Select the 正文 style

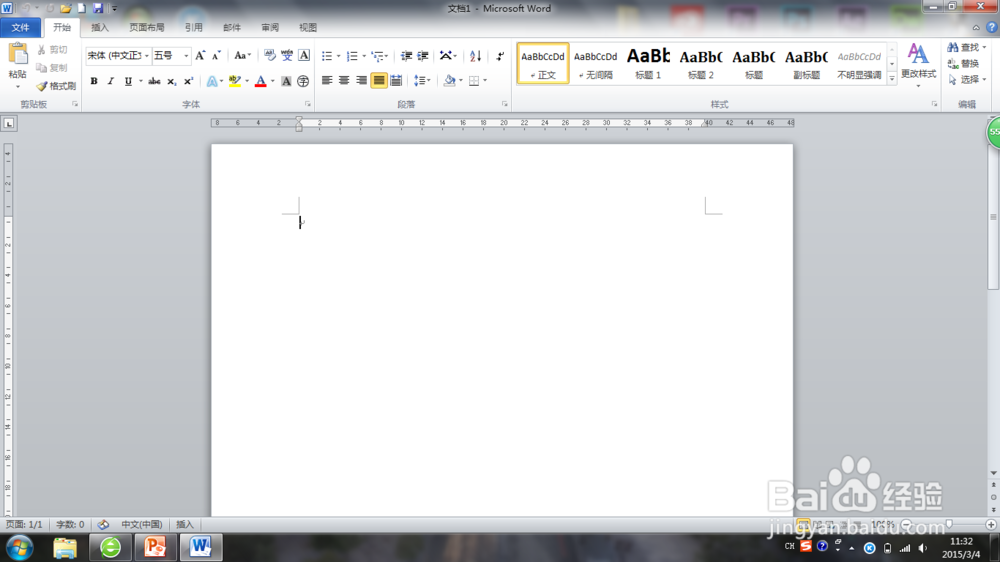pyautogui.click(x=543, y=64)
